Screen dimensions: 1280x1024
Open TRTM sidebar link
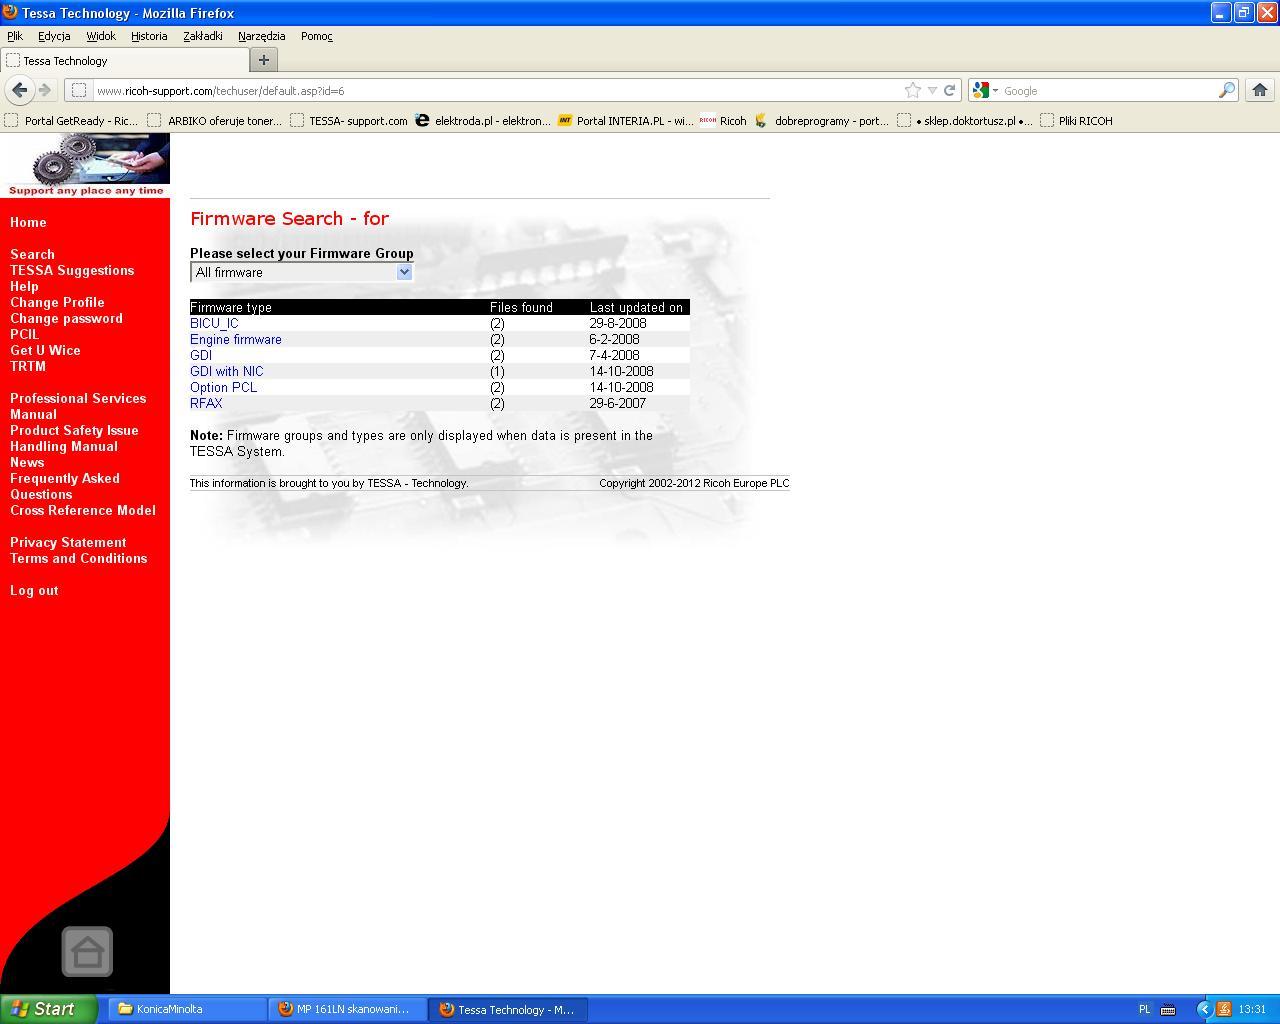(x=28, y=366)
